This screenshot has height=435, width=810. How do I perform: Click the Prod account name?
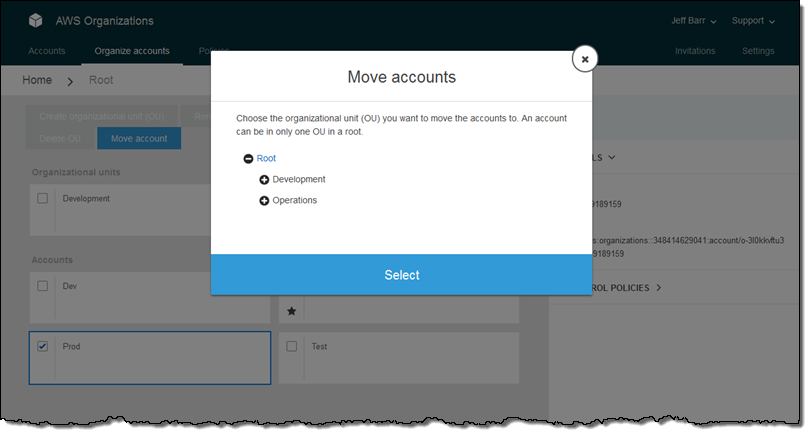pyautogui.click(x=71, y=346)
